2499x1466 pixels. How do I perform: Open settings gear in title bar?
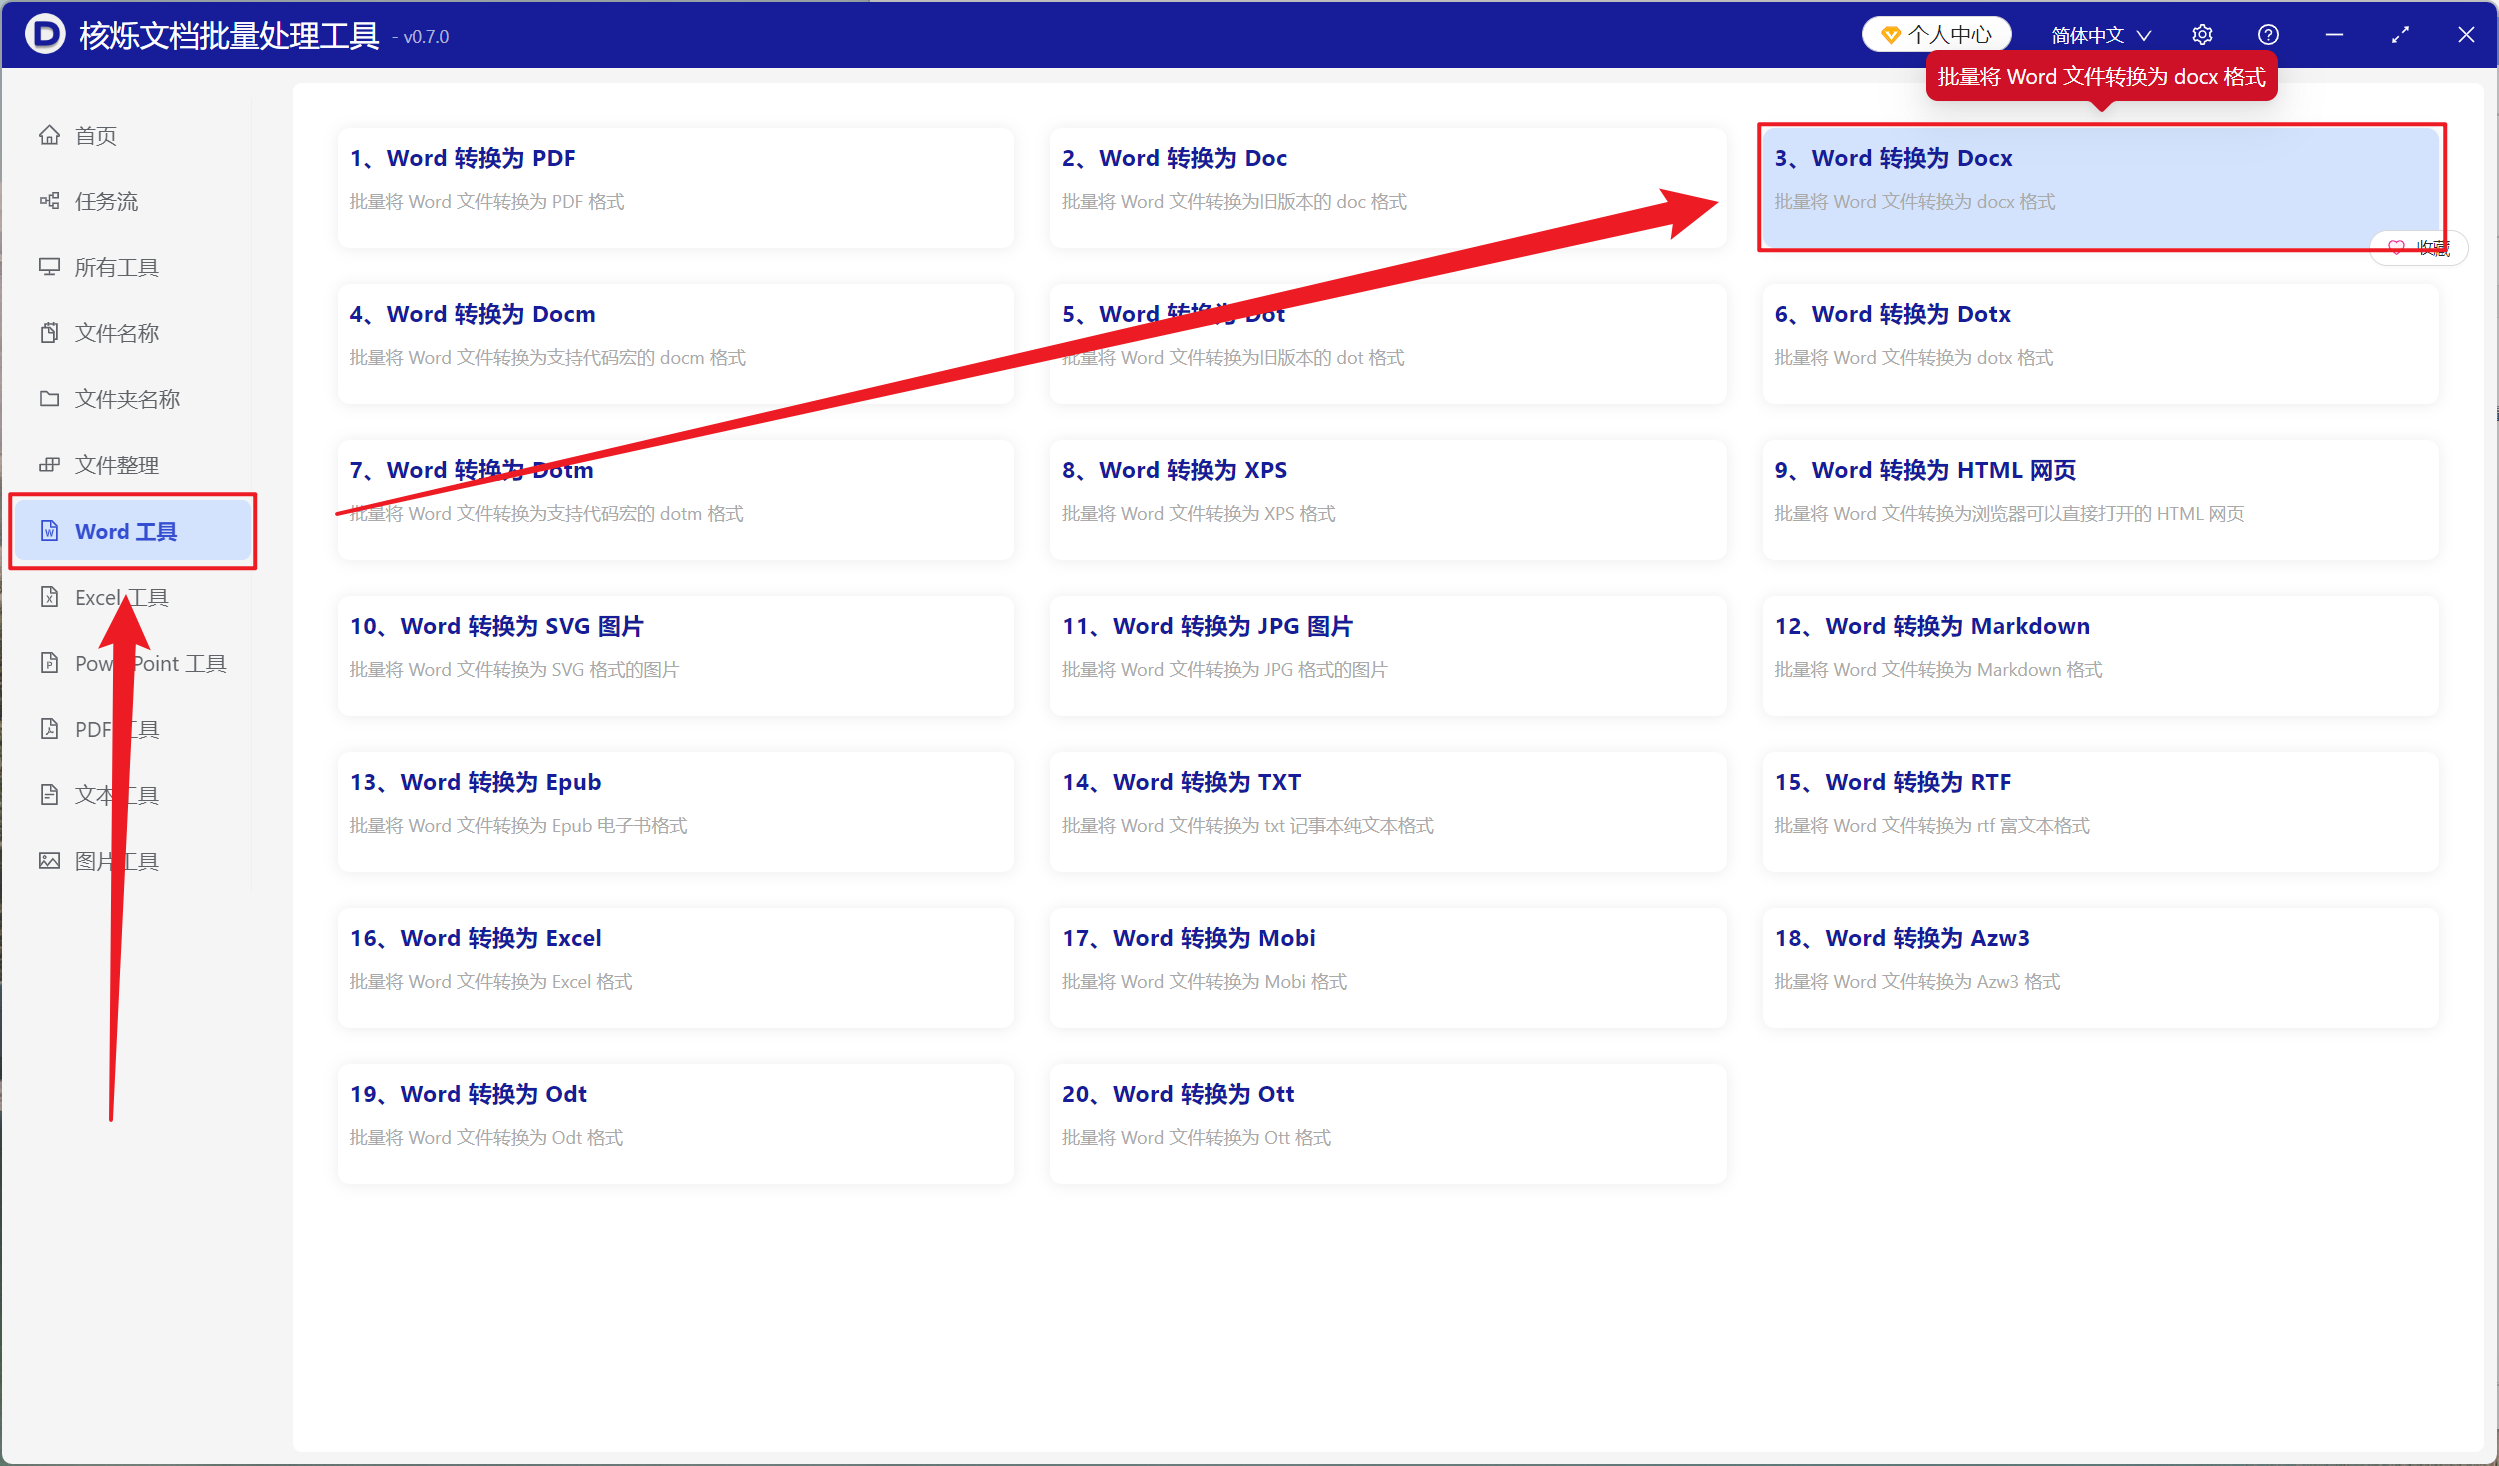tap(2202, 35)
